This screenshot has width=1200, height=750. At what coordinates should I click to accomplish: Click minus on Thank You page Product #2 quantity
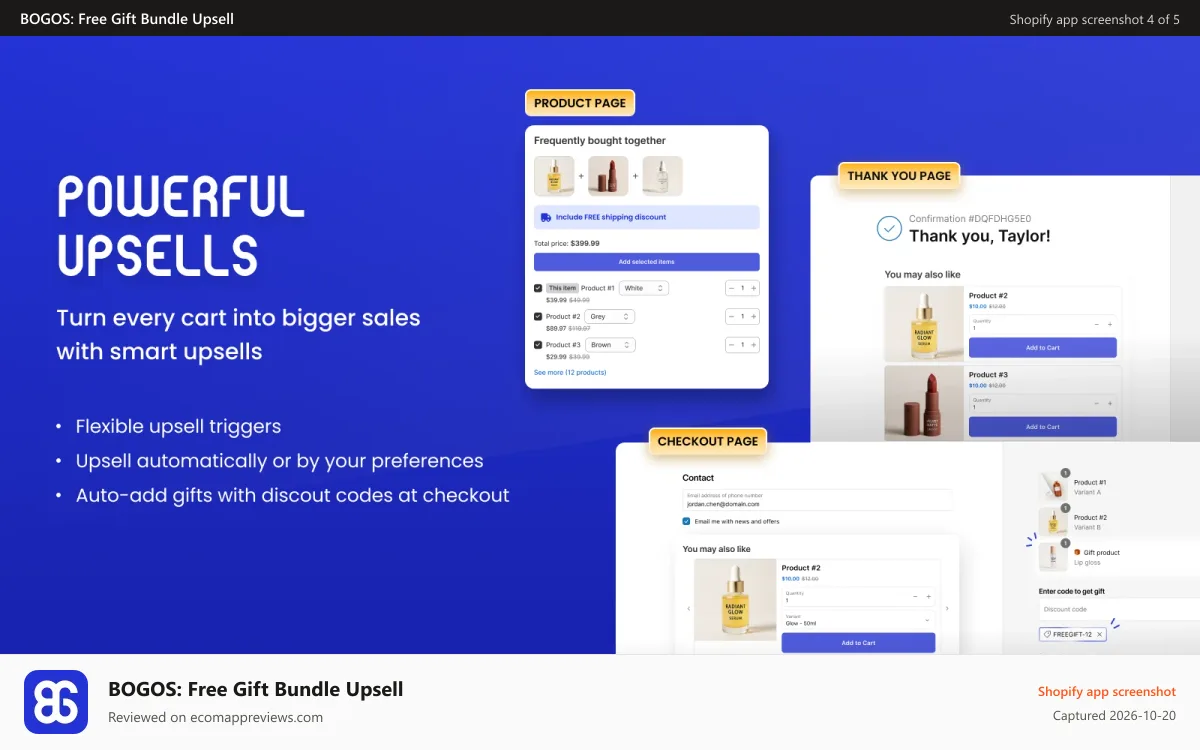click(x=1096, y=324)
